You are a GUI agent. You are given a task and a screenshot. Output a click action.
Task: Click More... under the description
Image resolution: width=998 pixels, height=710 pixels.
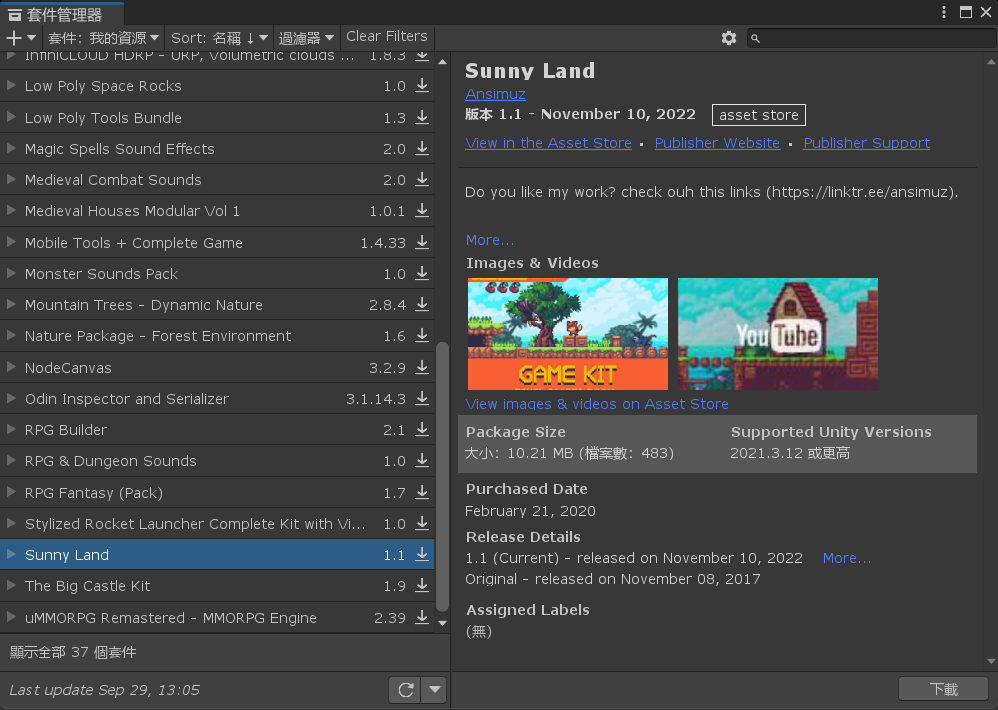[490, 240]
